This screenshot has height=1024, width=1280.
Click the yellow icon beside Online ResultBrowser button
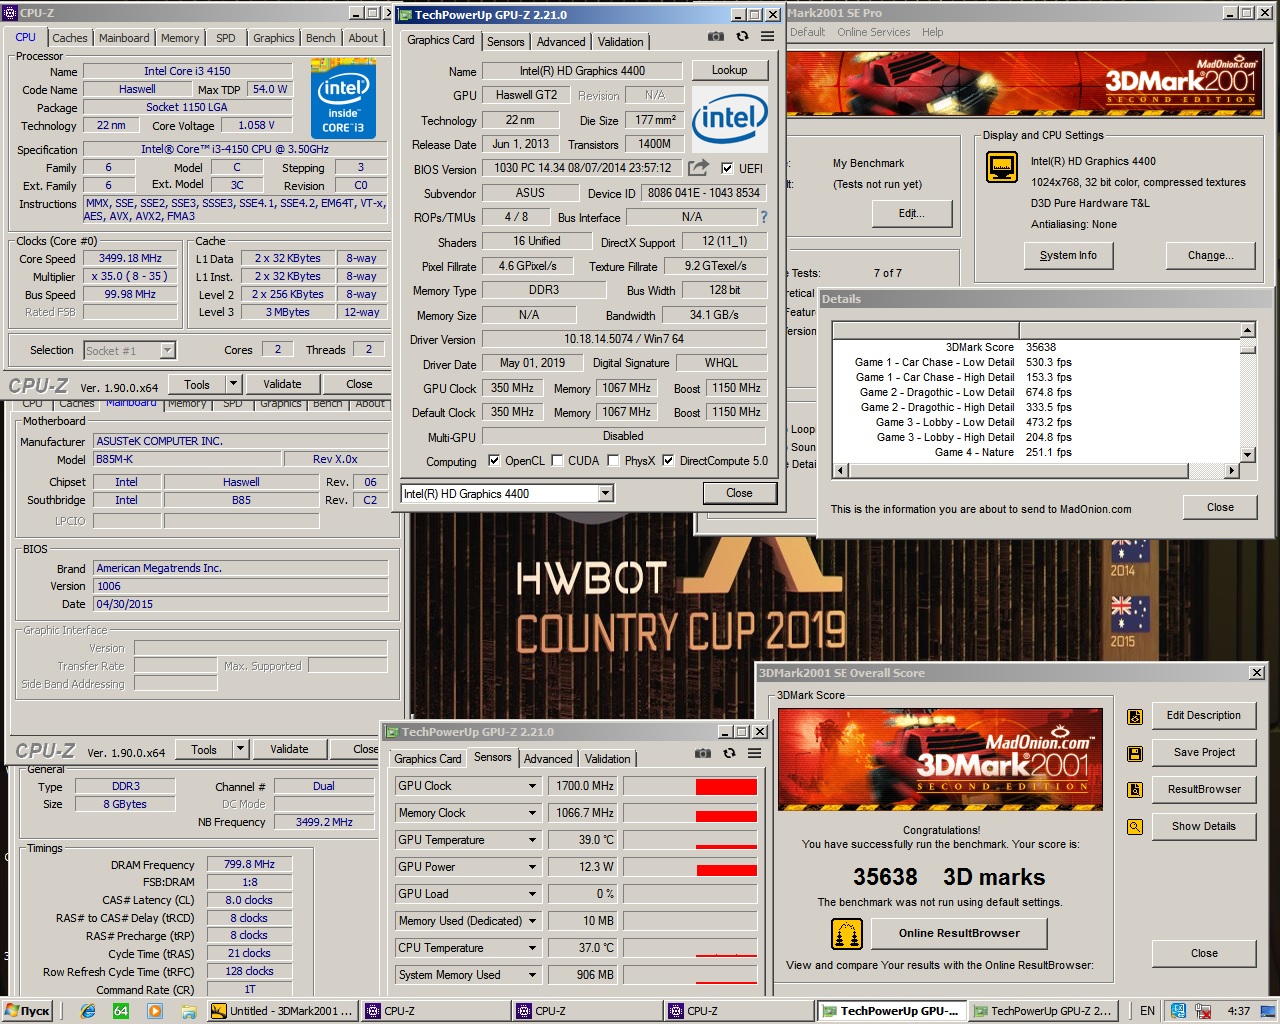click(847, 934)
